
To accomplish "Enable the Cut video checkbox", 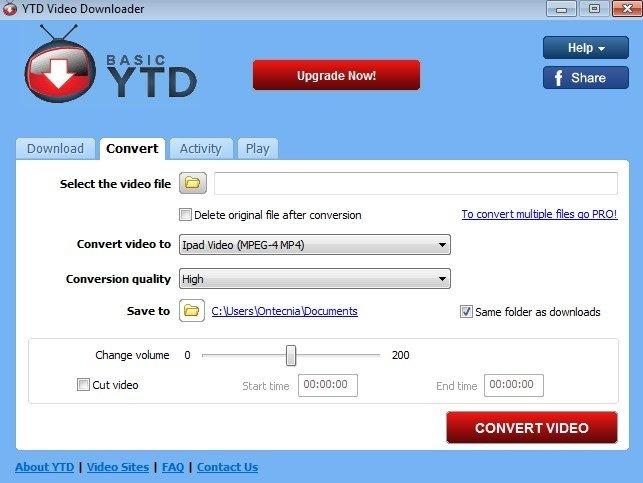I will 83,384.
